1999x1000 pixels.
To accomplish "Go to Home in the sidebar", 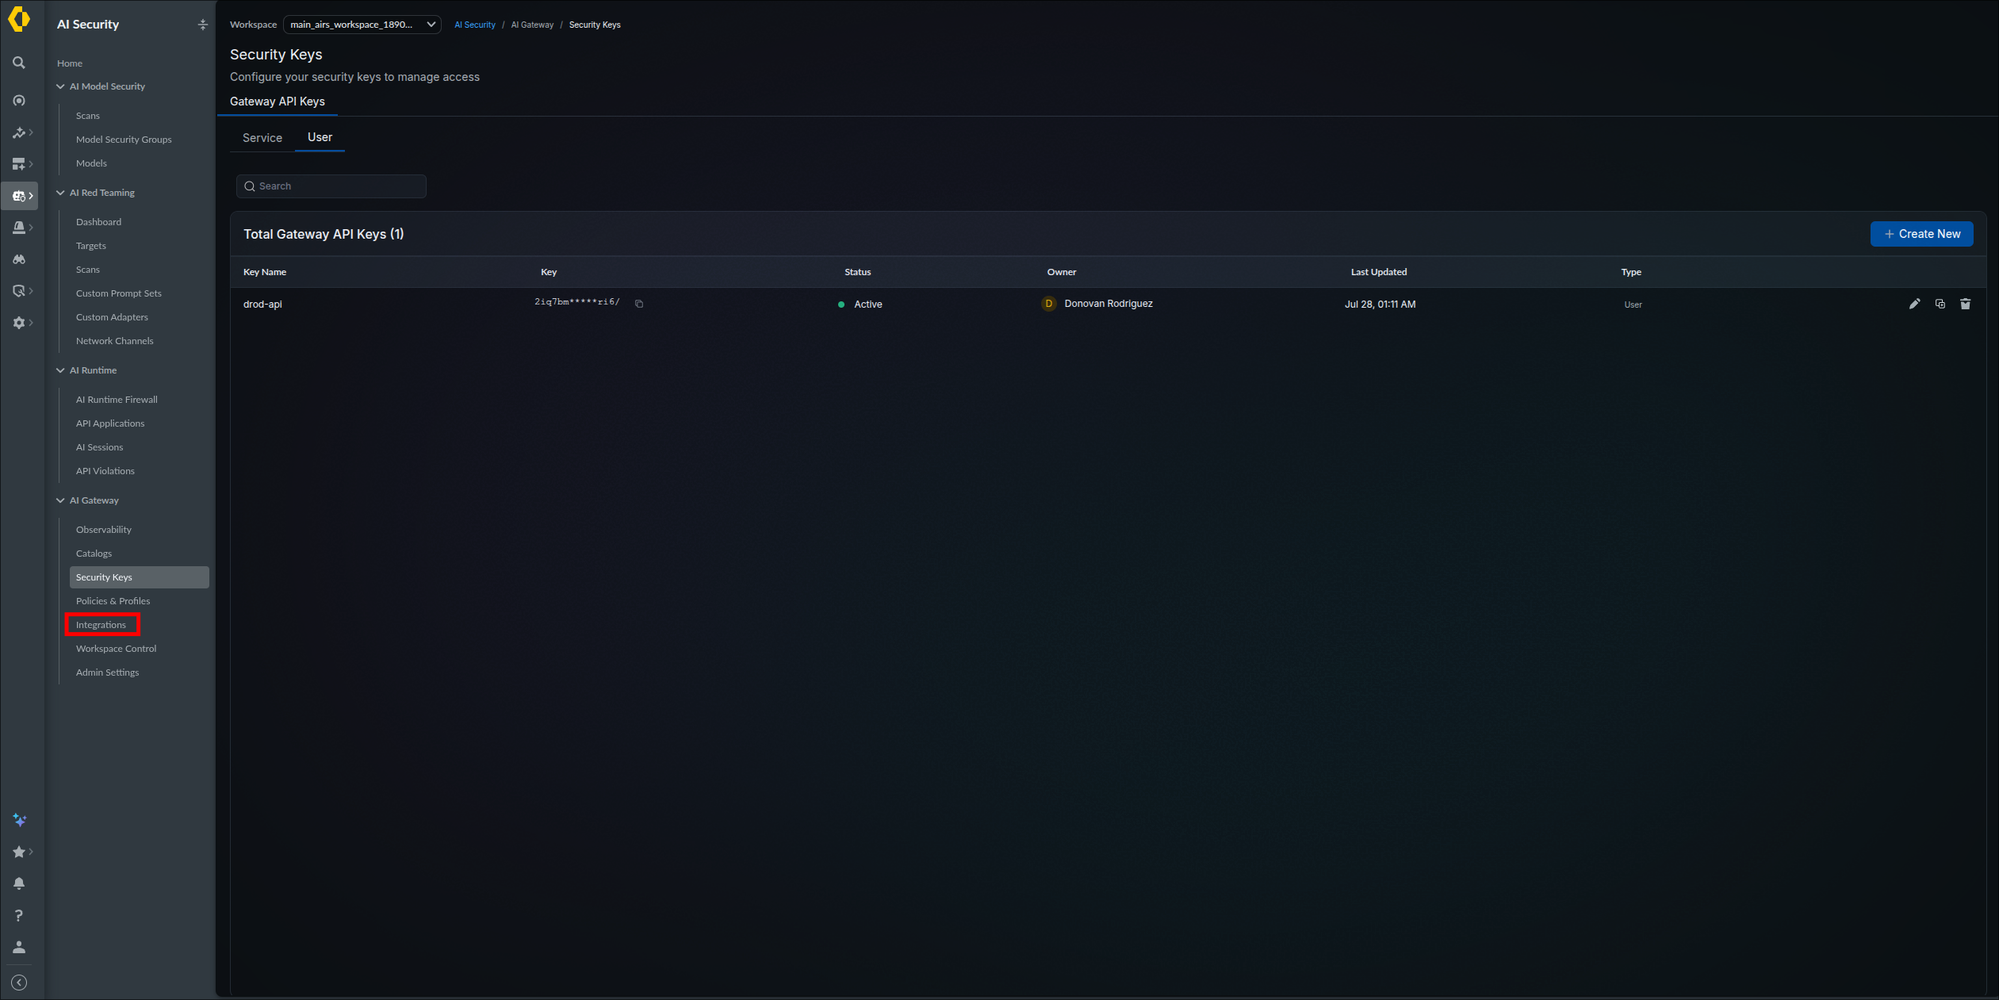I will click(x=70, y=64).
